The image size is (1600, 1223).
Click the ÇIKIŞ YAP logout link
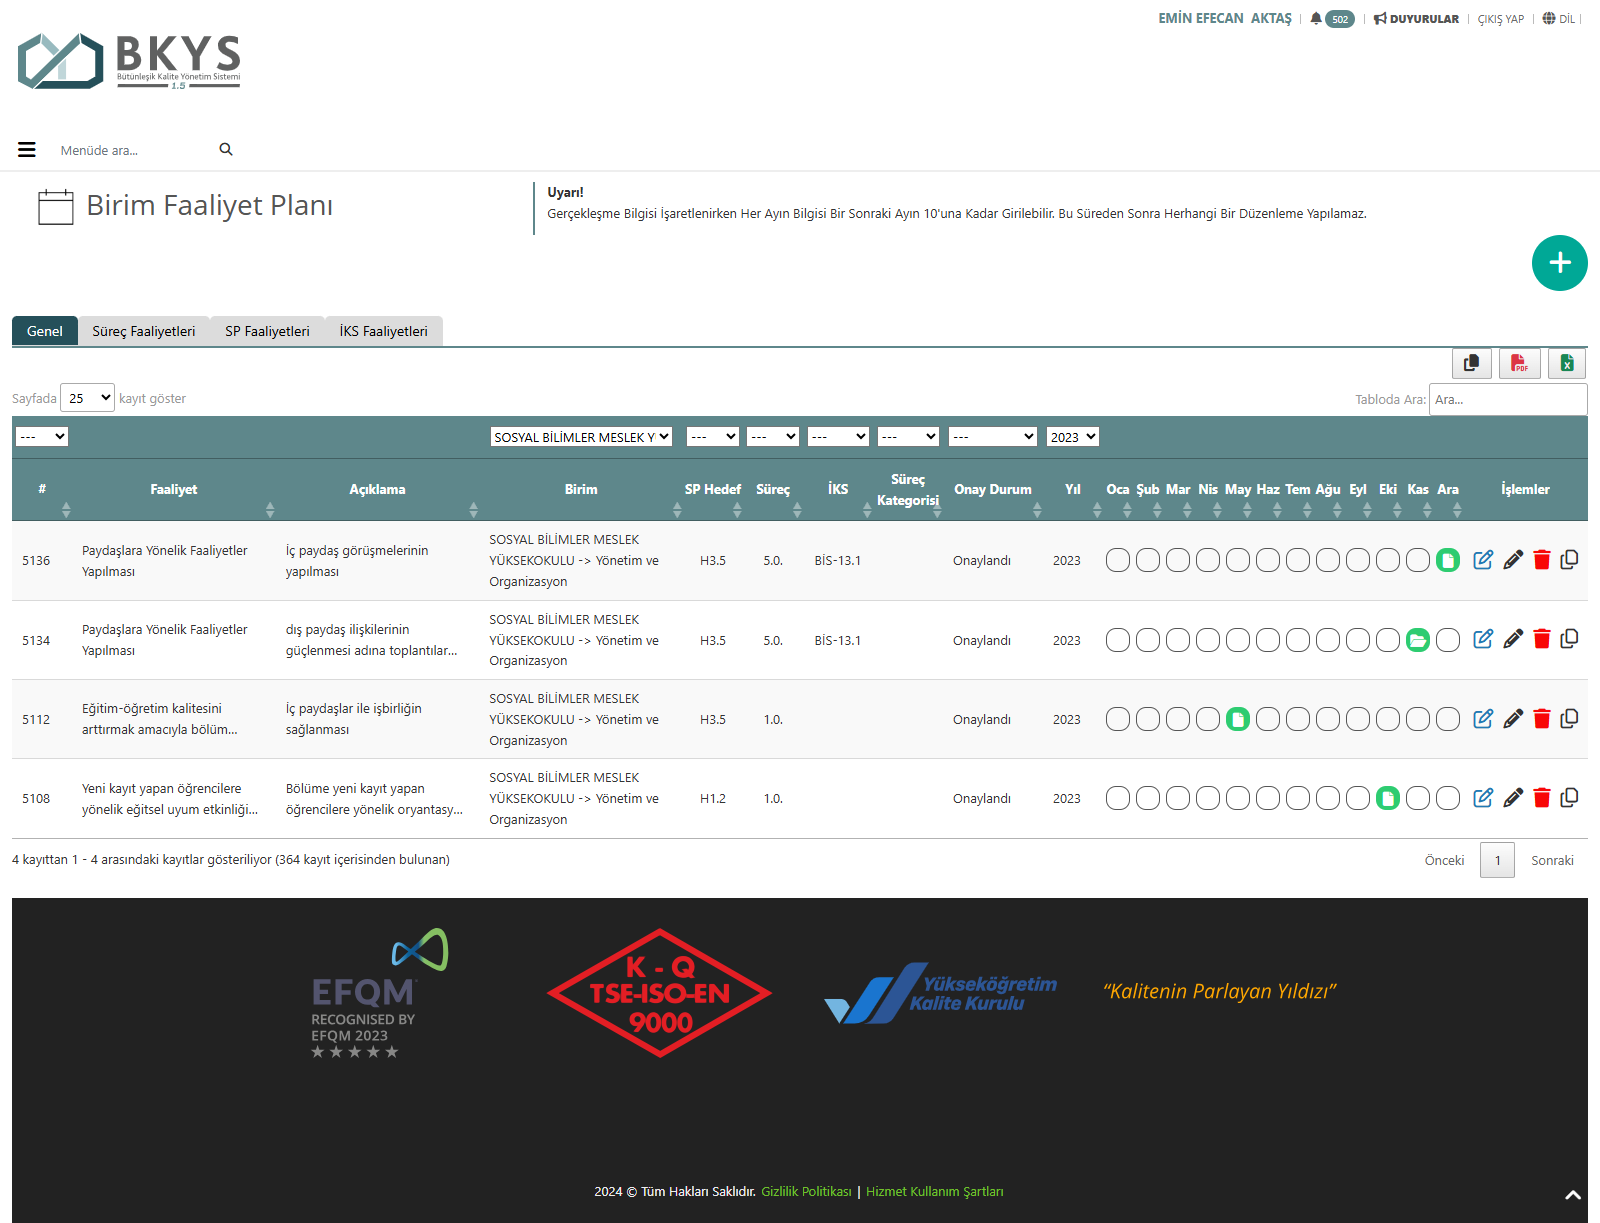1500,19
